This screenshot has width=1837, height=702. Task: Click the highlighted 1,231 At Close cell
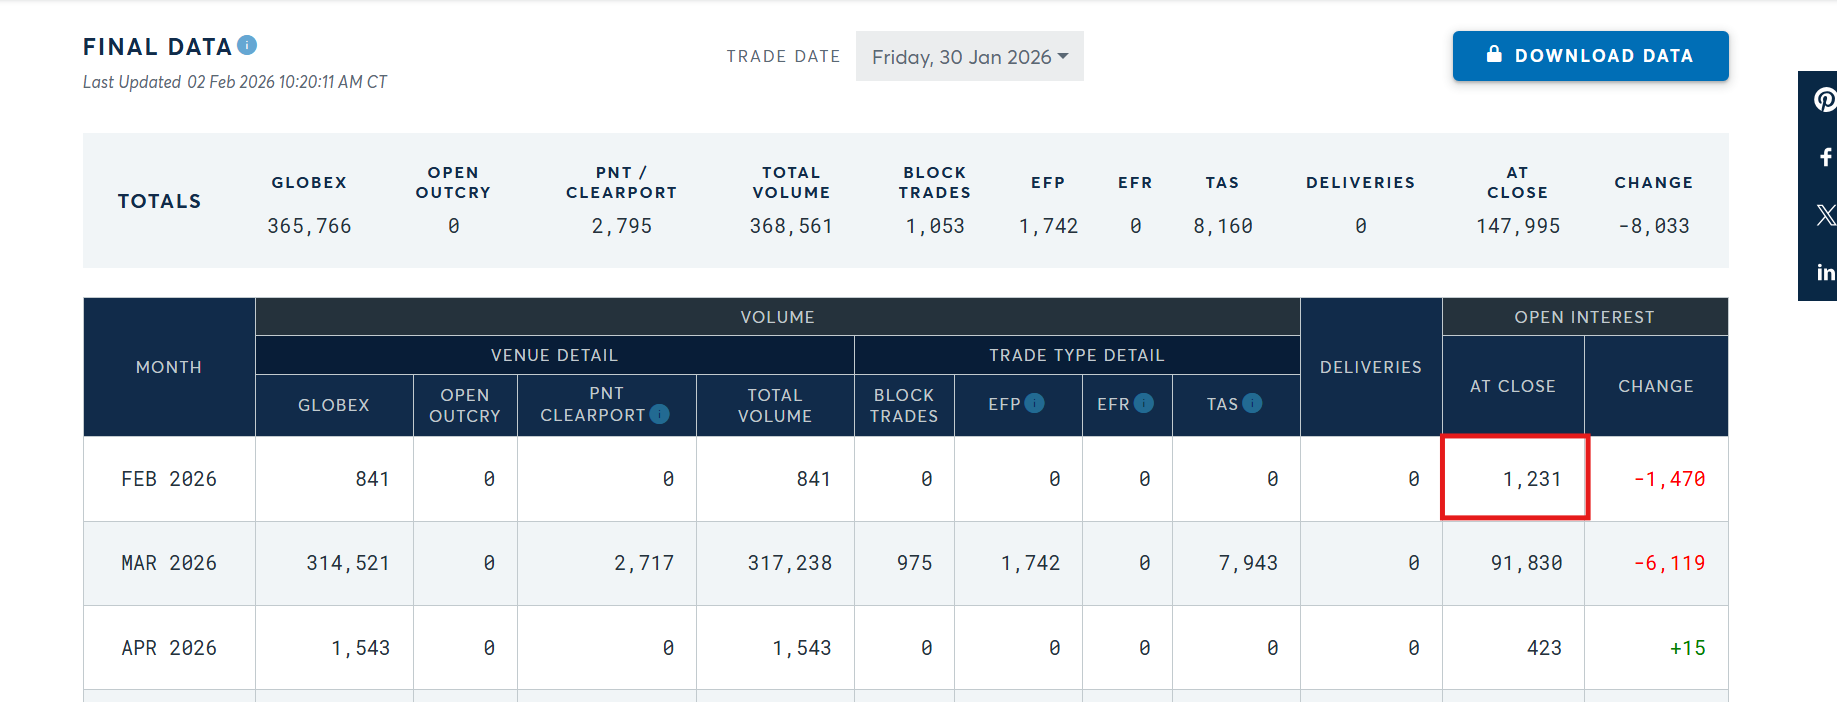(x=1515, y=478)
